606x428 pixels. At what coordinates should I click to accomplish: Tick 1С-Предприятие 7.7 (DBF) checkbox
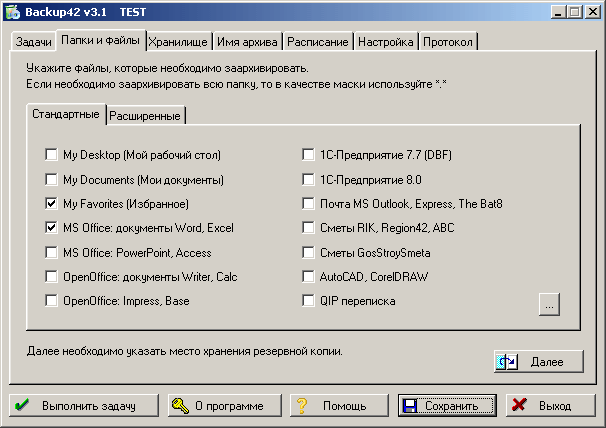(308, 155)
